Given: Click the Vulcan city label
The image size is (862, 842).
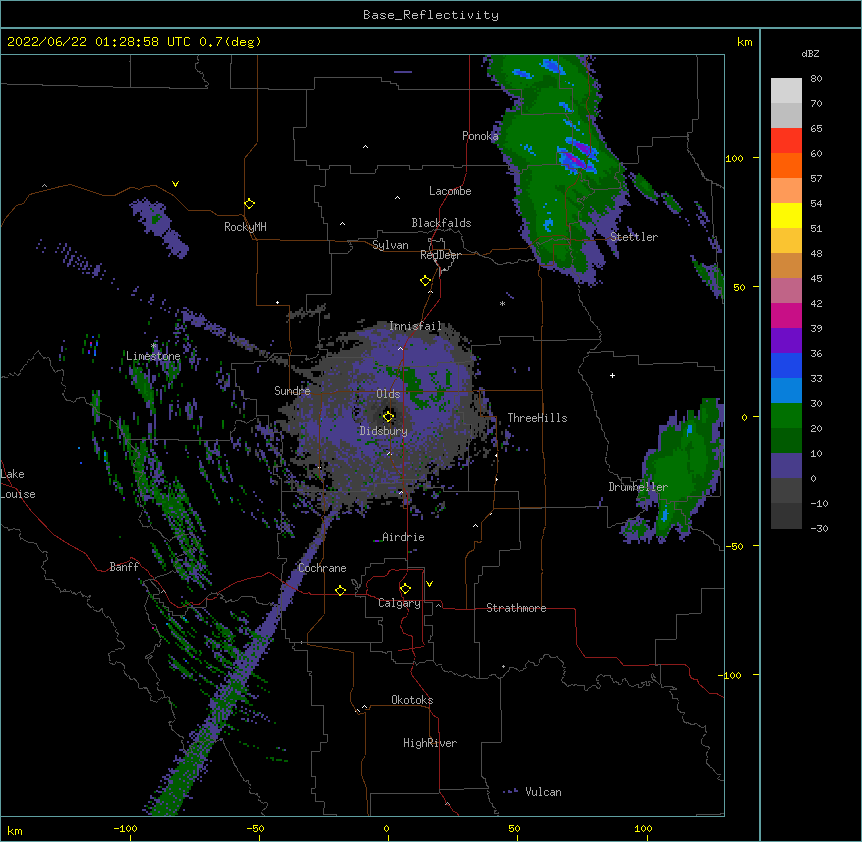Looking at the screenshot, I should pos(543,792).
